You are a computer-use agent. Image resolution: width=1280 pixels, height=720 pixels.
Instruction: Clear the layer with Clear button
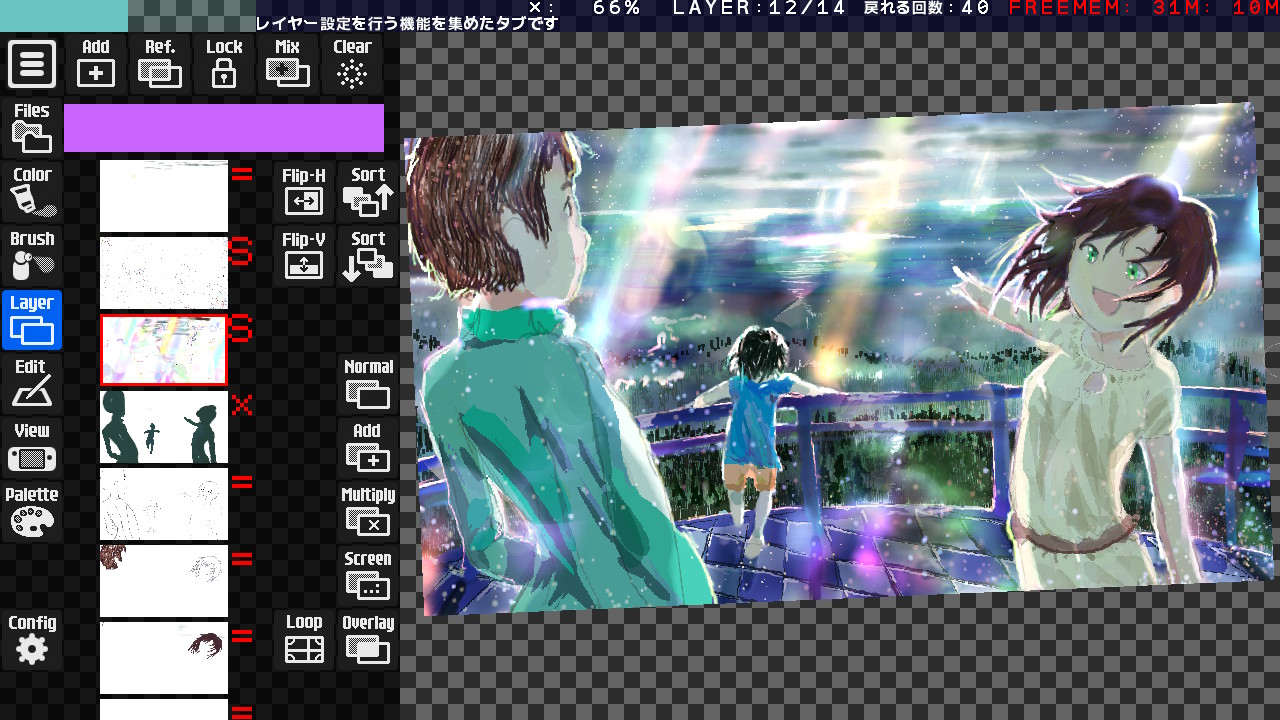352,64
